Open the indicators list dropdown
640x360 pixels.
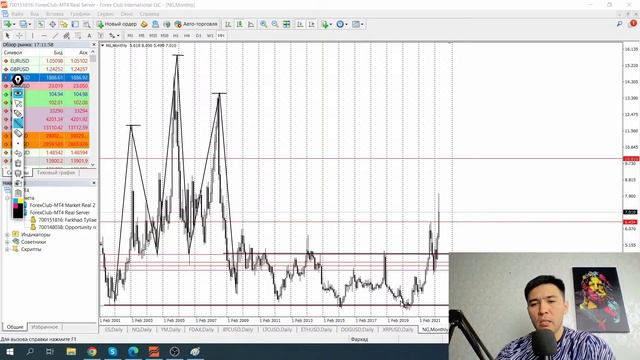pyautogui.click(x=327, y=24)
